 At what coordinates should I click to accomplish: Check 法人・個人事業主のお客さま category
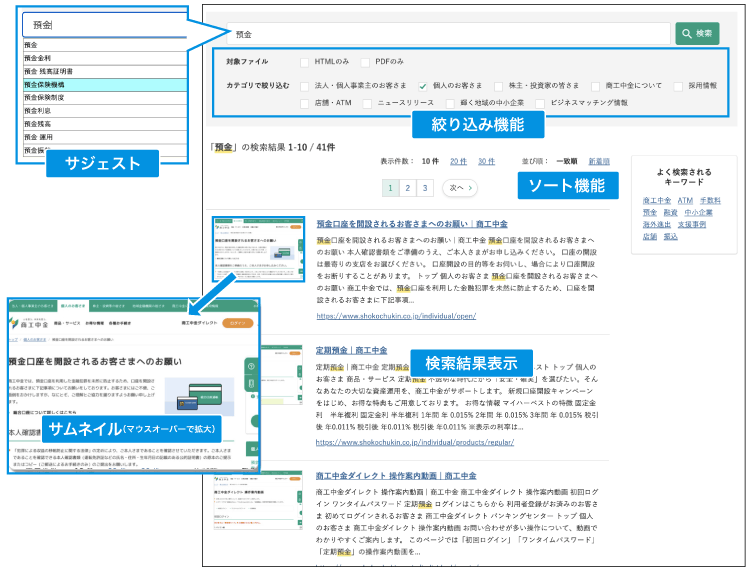[x=304, y=86]
